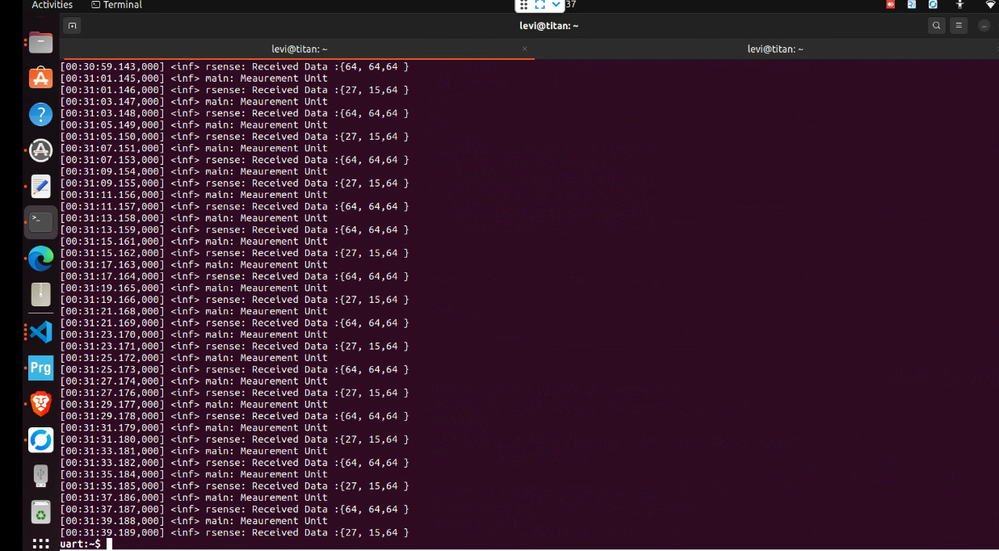Viewport: 999px width, 551px height.
Task: Click the new tab button in the terminal header
Action: point(72,25)
